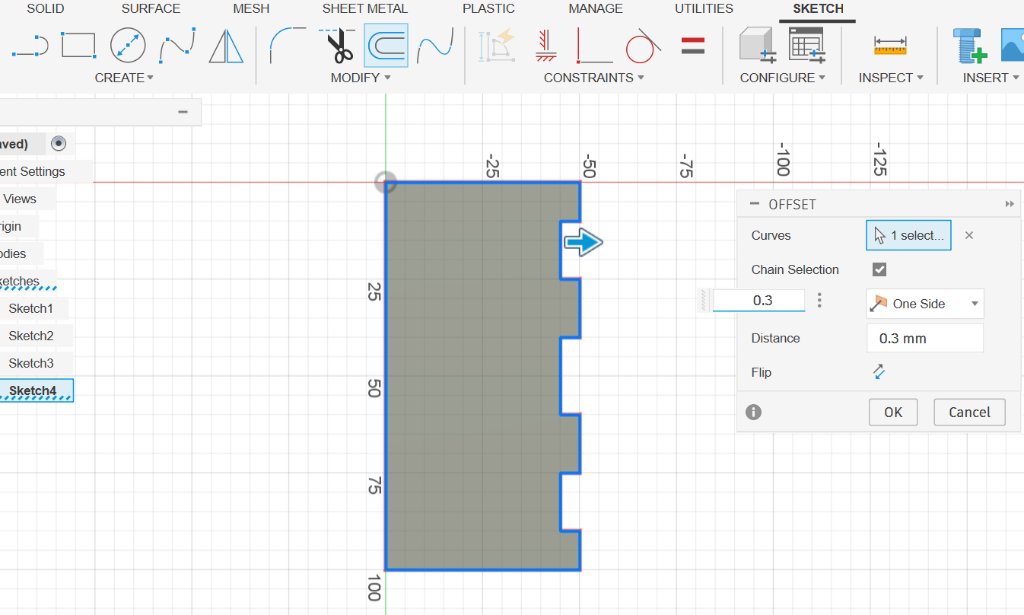Screen dimensions: 1024x615
Task: Click the AutoConstrain icon
Action: point(496,46)
